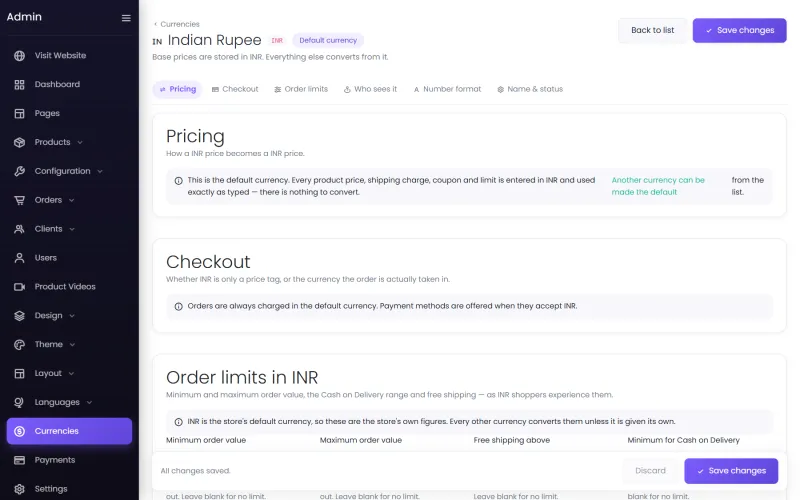Expand the Layout submenu chevron

(71, 373)
